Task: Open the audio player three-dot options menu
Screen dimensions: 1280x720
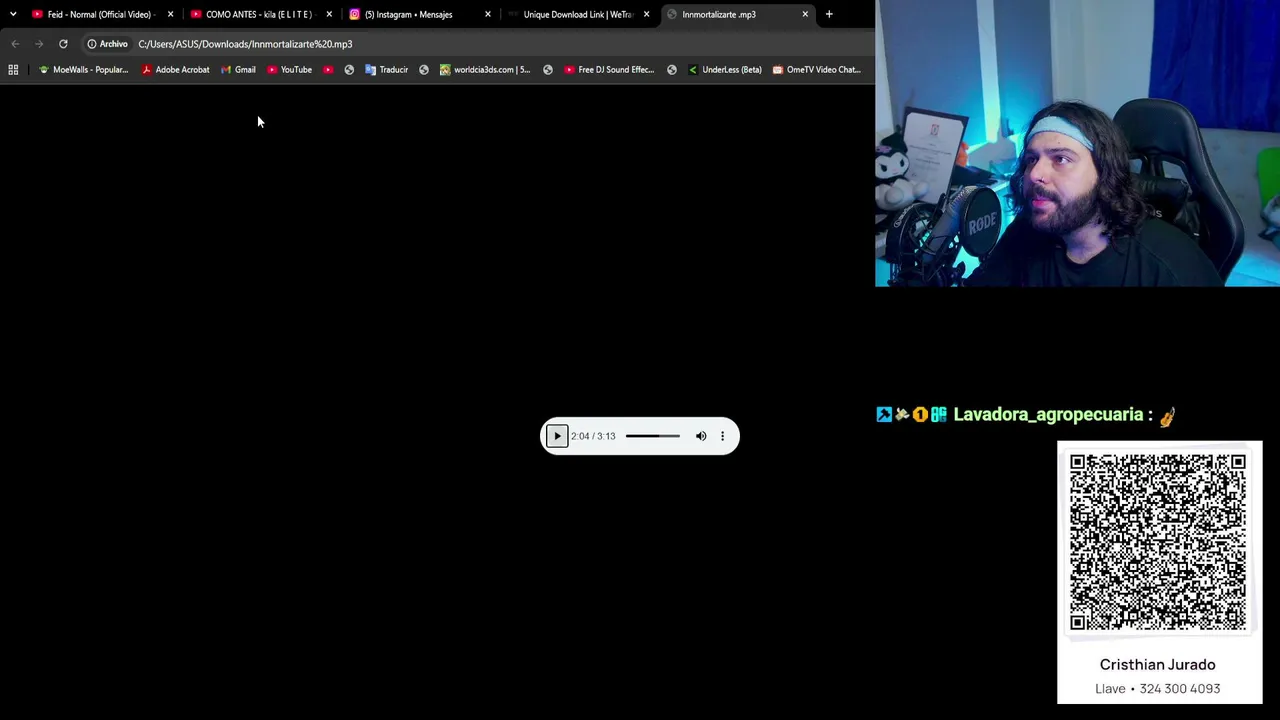Action: [x=722, y=436]
